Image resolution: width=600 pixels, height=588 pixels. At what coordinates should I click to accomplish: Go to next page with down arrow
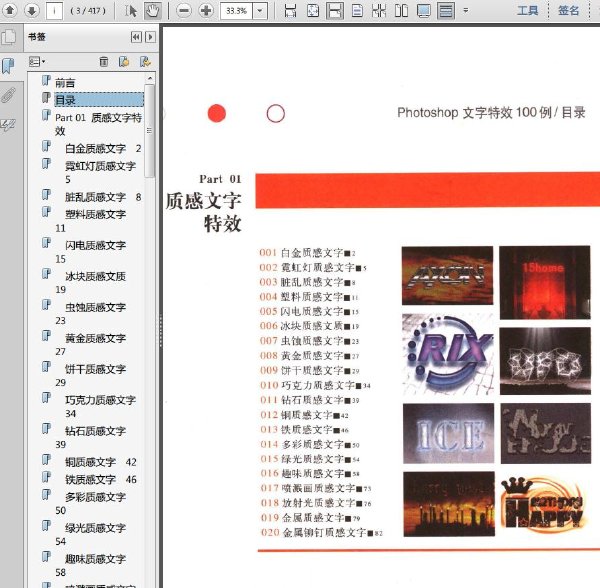(32, 10)
